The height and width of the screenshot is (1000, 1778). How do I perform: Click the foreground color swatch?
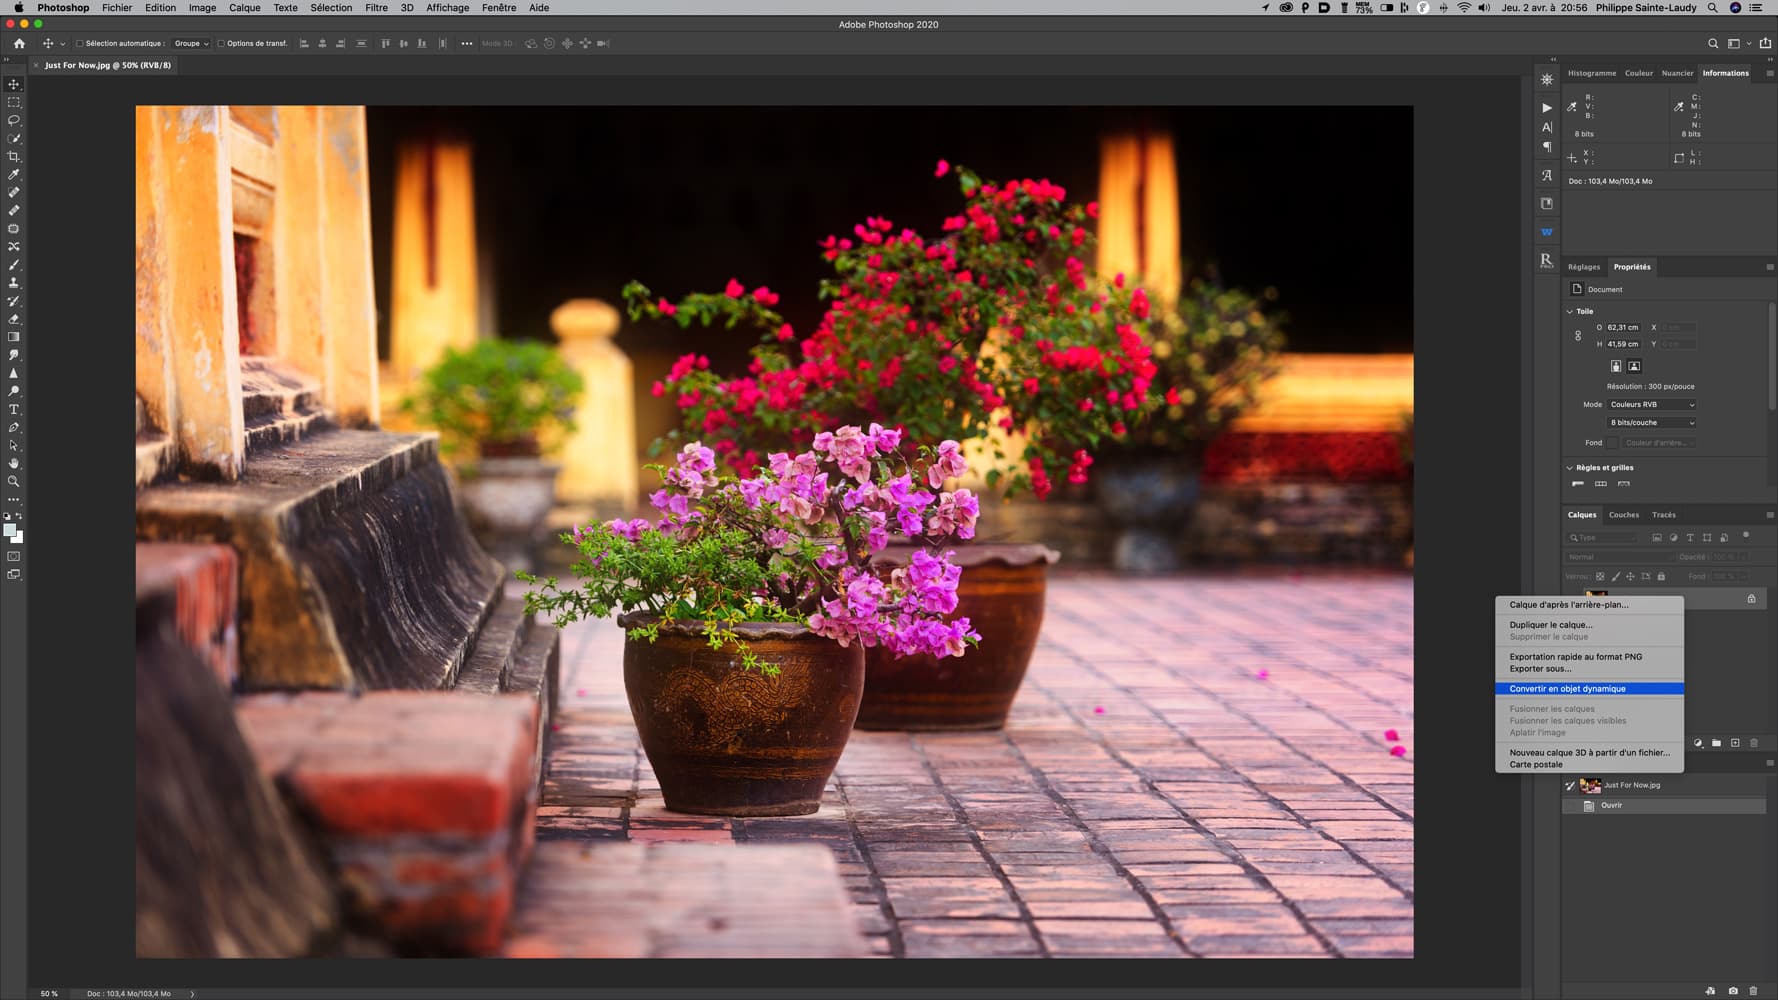(x=9, y=531)
